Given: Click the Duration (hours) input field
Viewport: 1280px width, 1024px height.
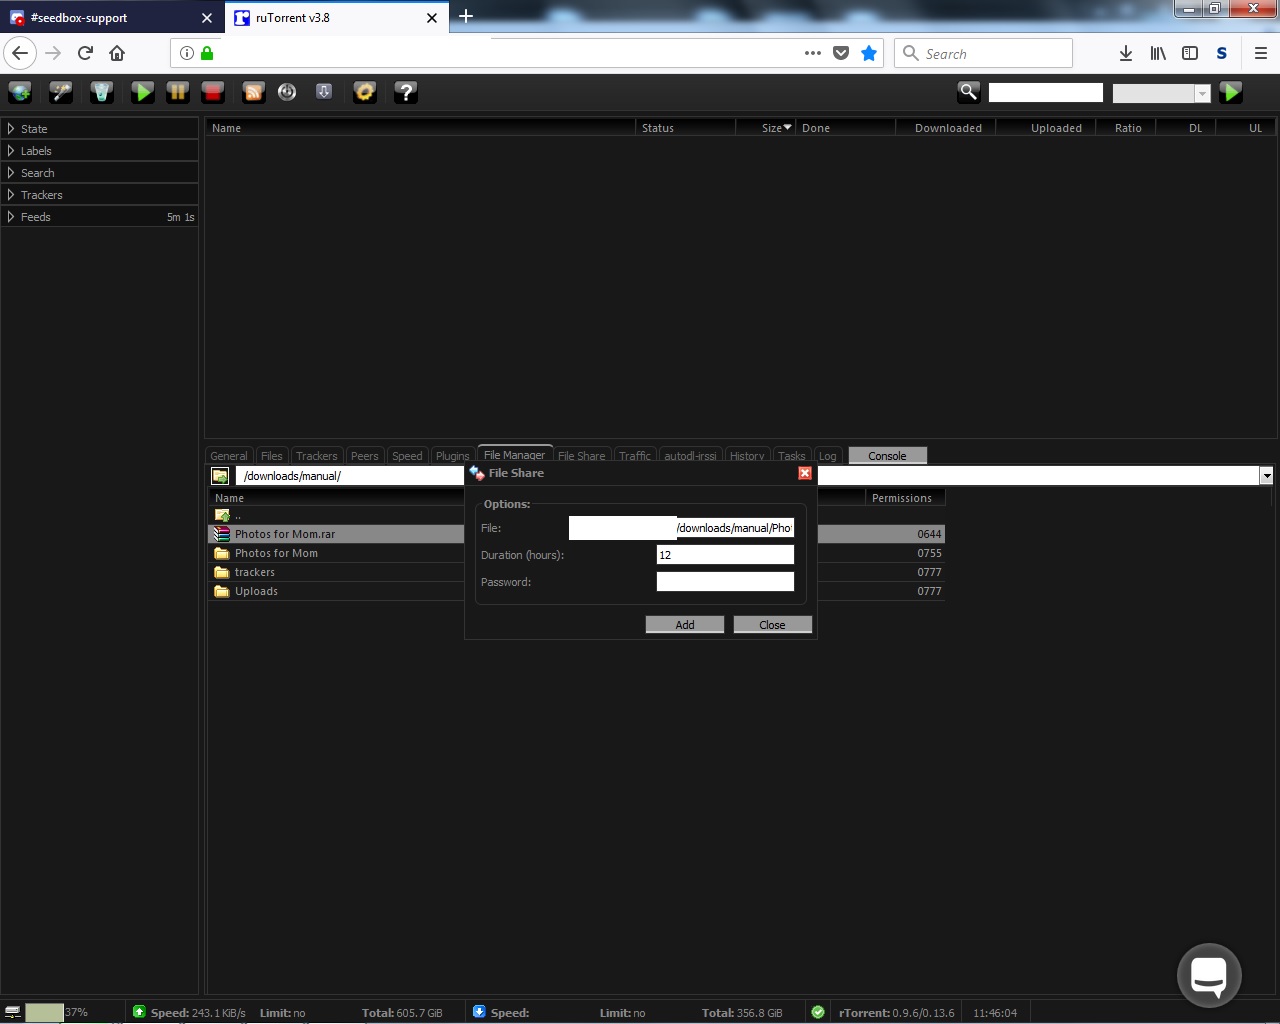Looking at the screenshot, I should tap(725, 555).
